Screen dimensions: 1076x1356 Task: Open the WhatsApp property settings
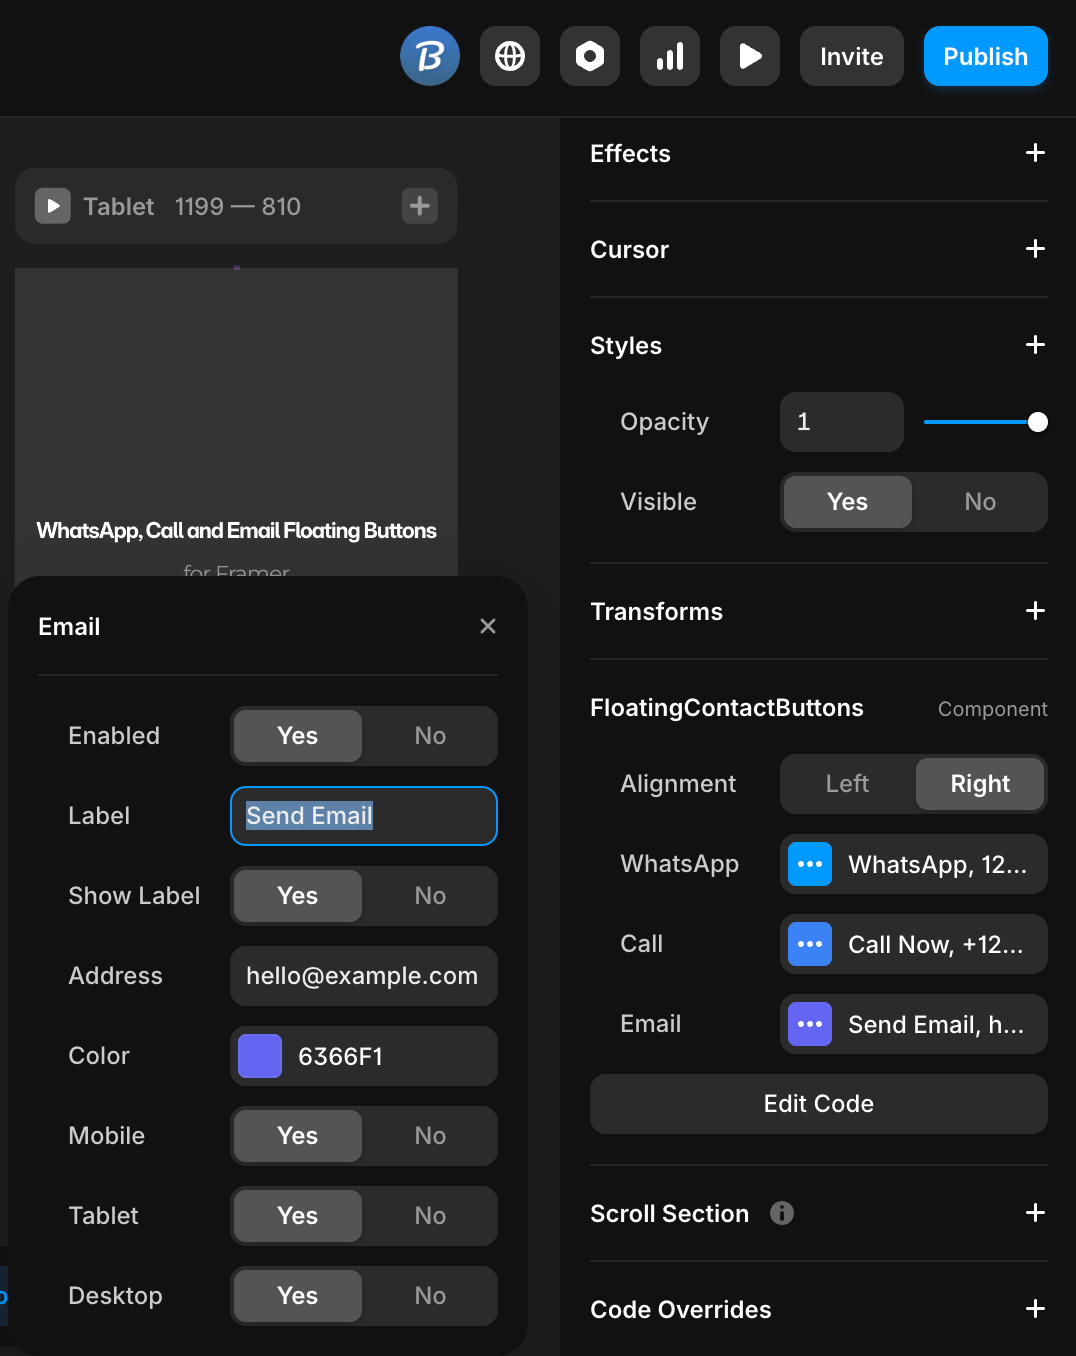(913, 864)
